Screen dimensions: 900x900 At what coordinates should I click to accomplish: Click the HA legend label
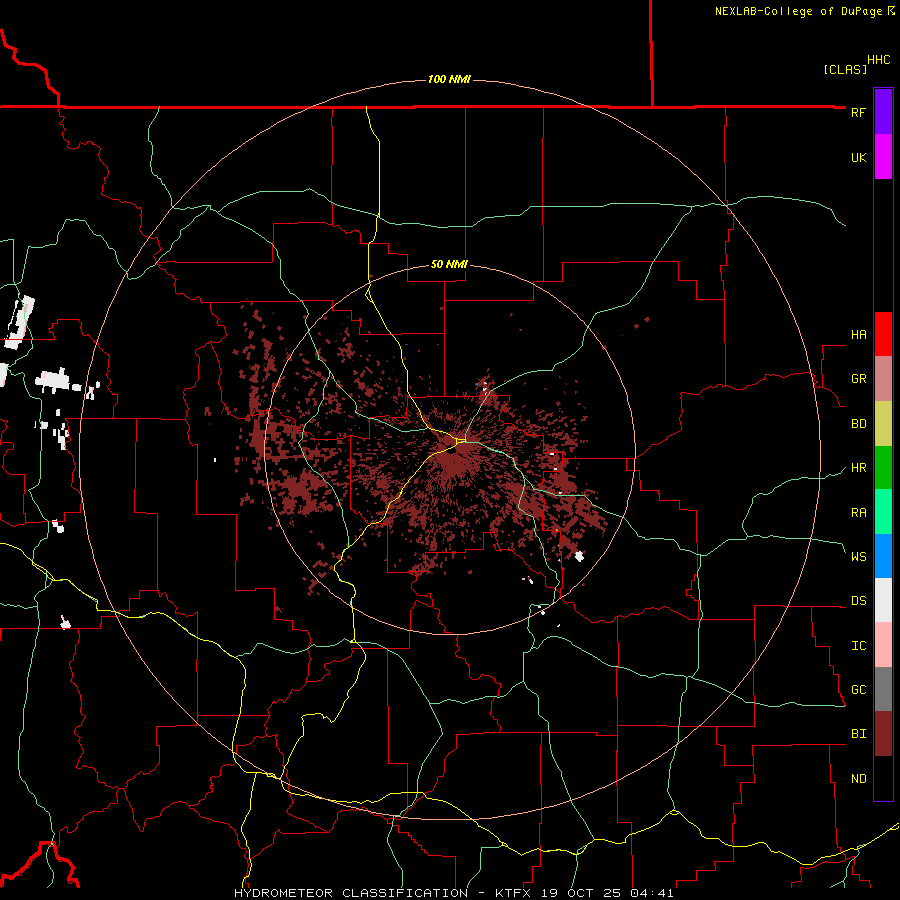858,335
